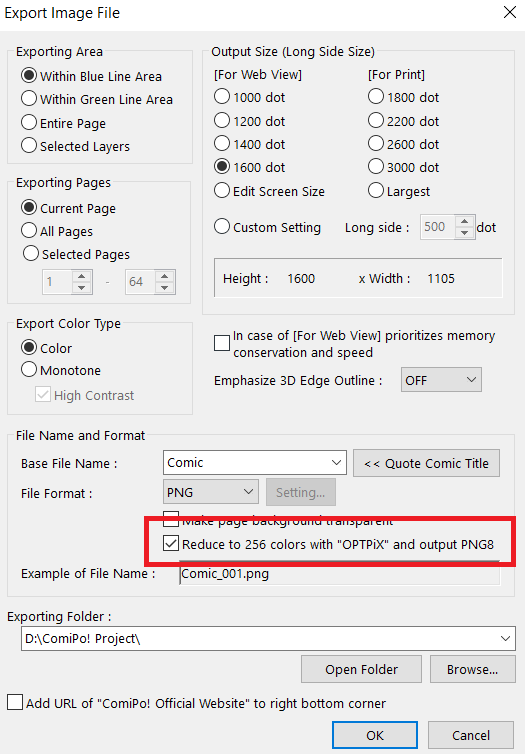Click the Browse button
Screen dimensions: 525x754
tap(472, 669)
